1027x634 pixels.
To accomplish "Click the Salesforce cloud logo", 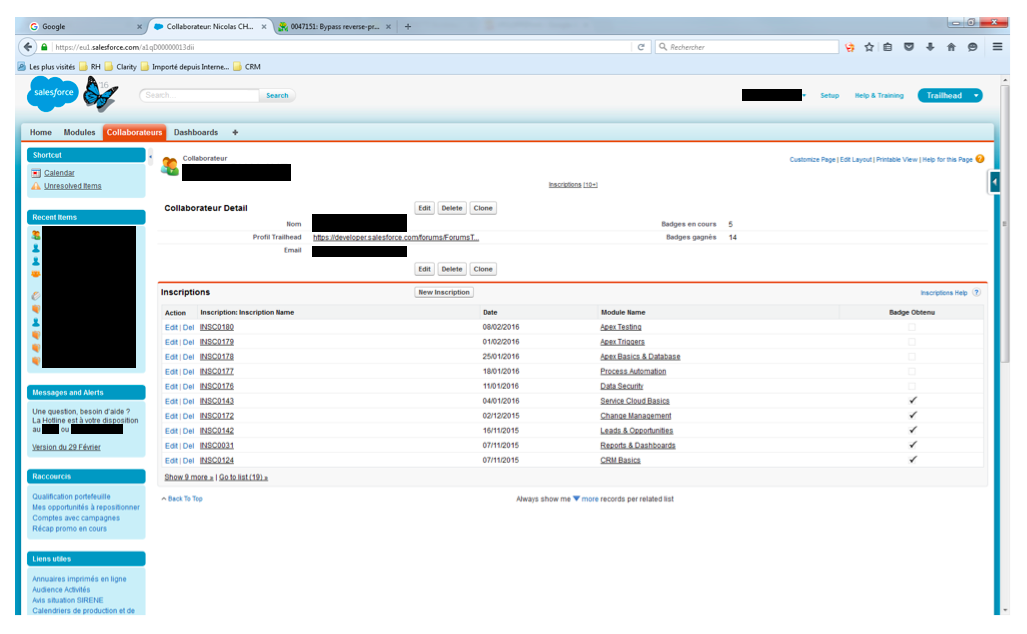I will [54, 93].
